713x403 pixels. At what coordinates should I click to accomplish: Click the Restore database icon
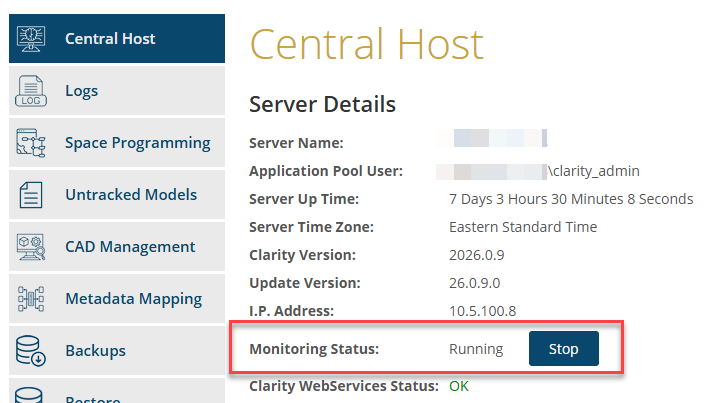coord(32,395)
